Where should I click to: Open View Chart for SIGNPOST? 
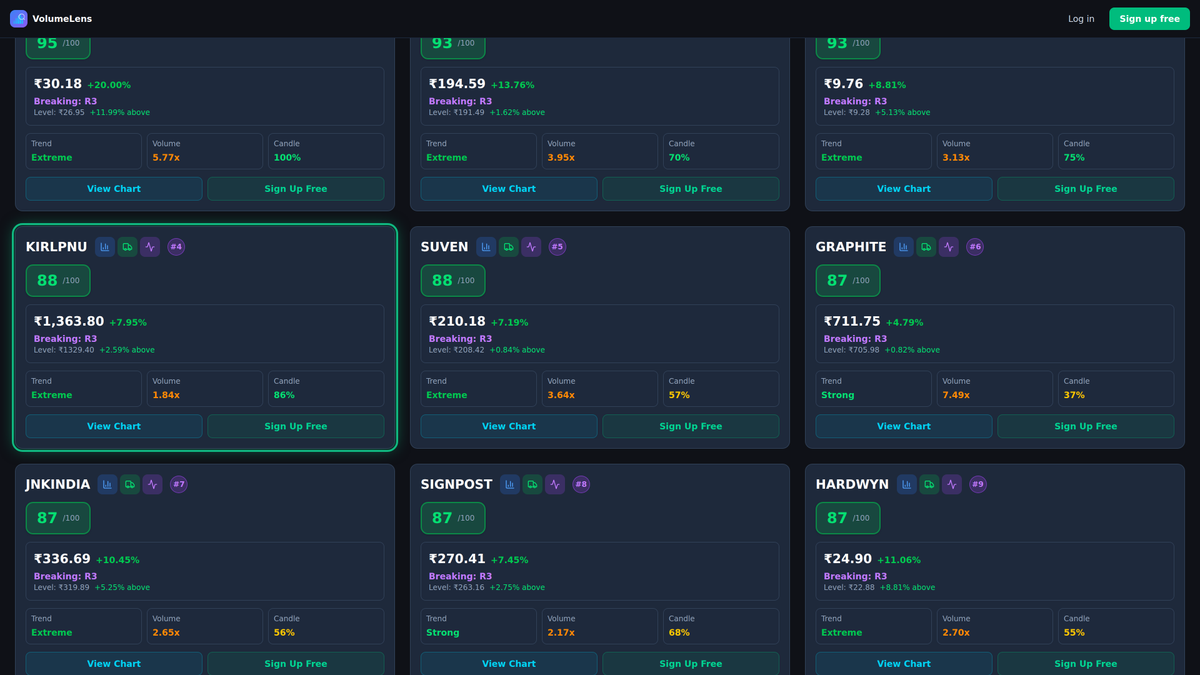click(x=509, y=664)
